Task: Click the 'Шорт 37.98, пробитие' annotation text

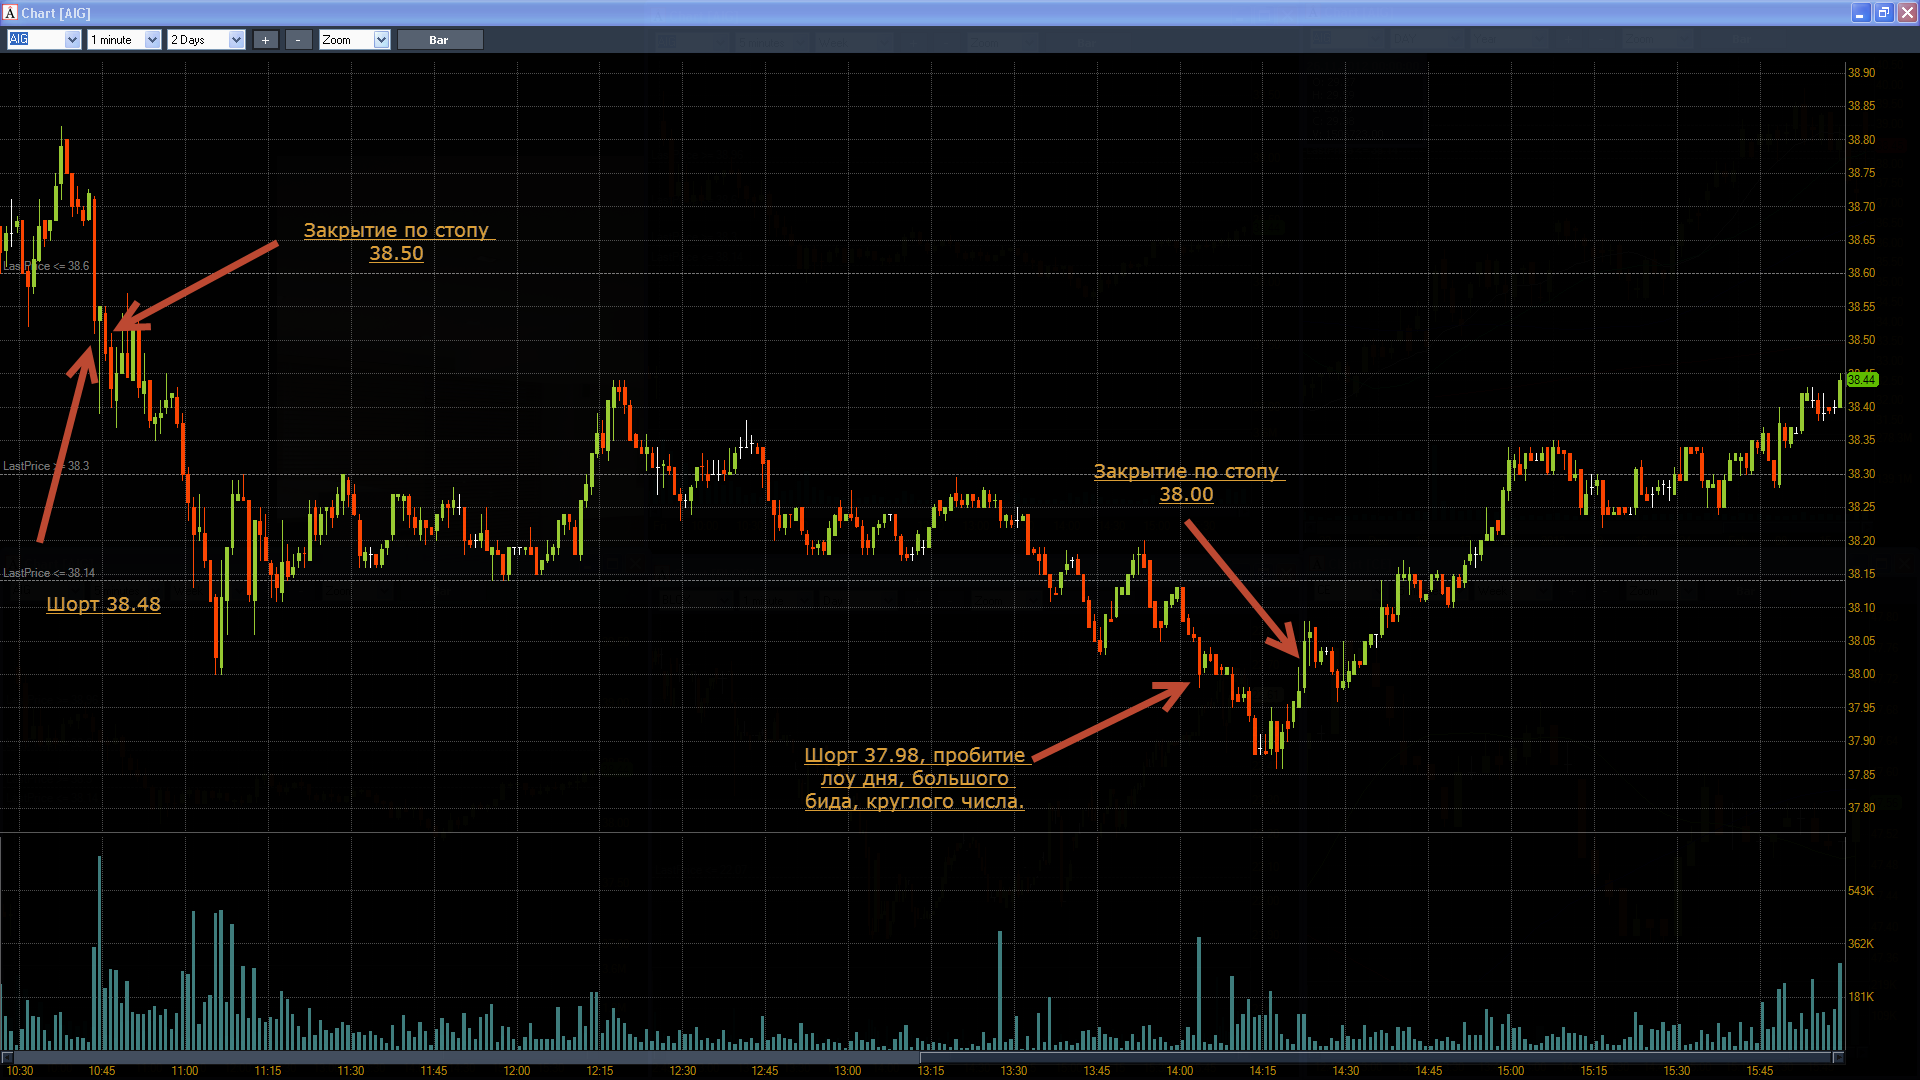Action: coord(915,755)
